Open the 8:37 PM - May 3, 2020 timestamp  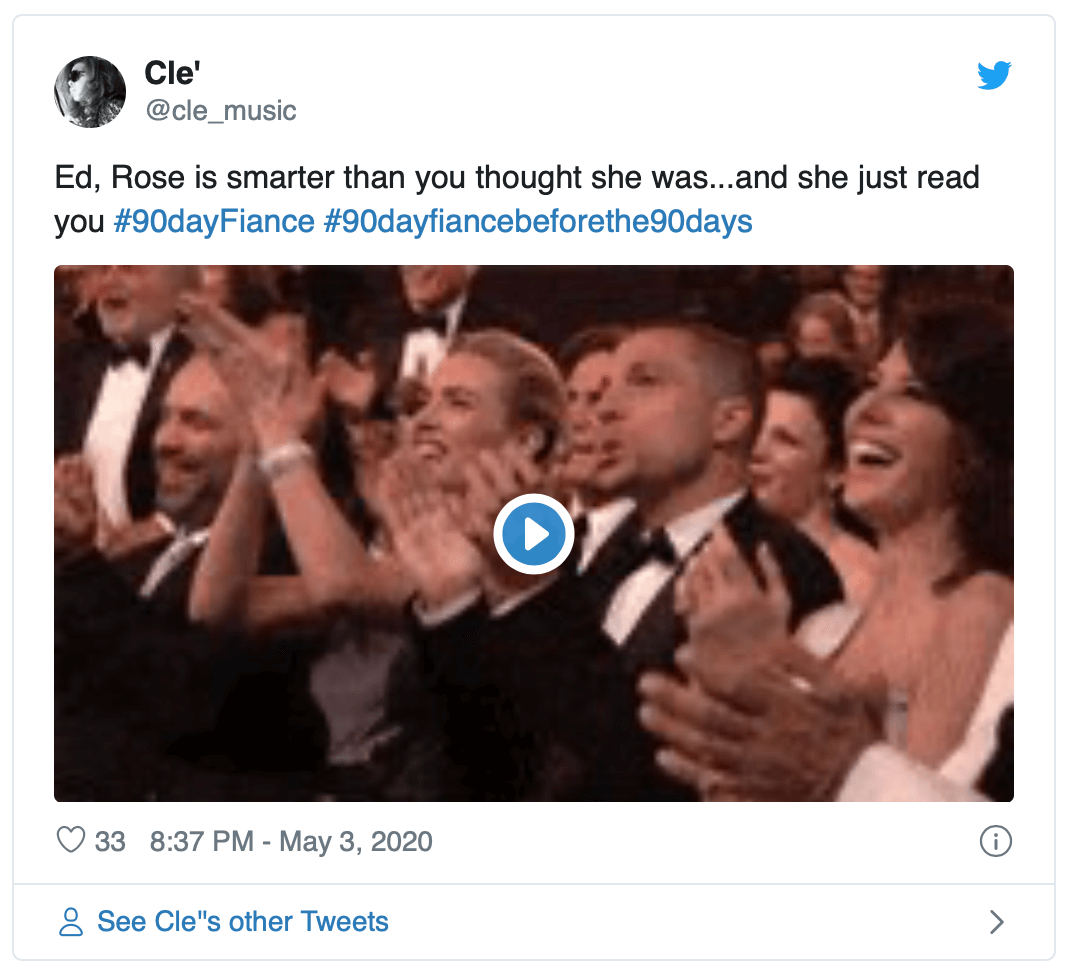(x=291, y=841)
